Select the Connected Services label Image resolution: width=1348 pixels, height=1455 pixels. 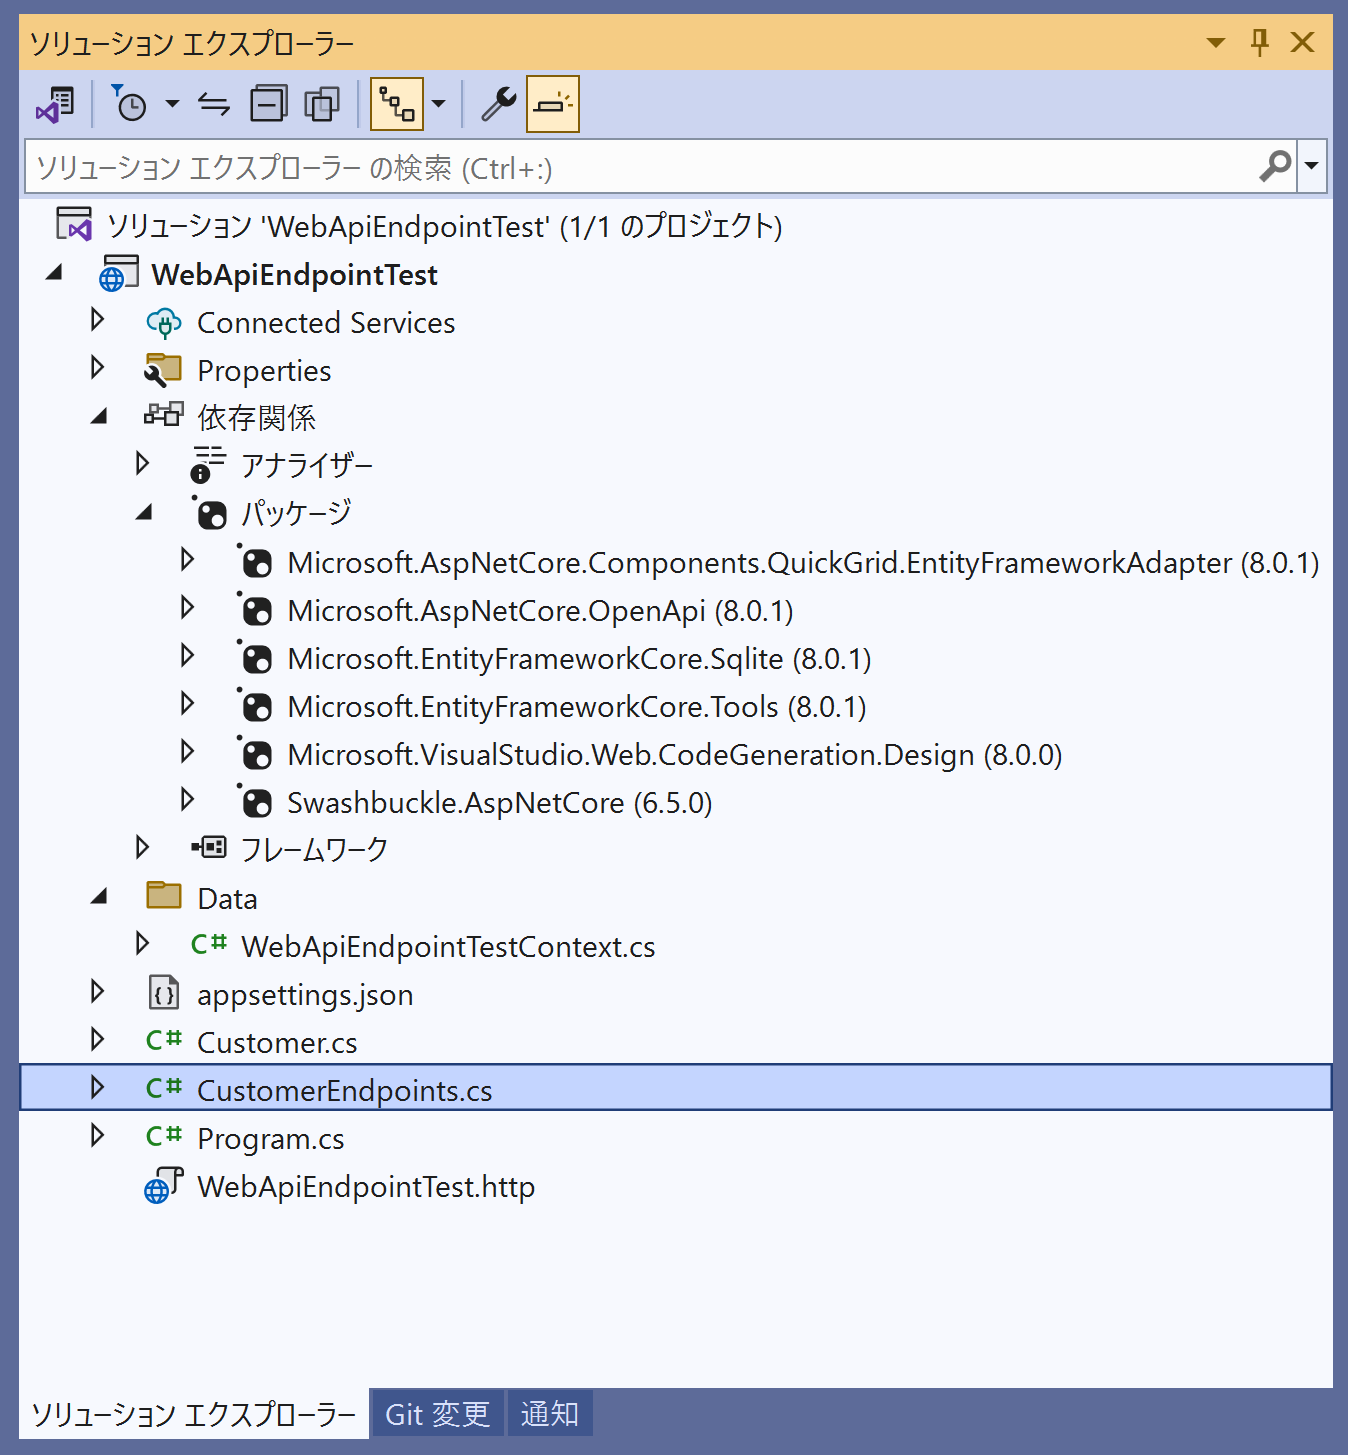click(326, 323)
